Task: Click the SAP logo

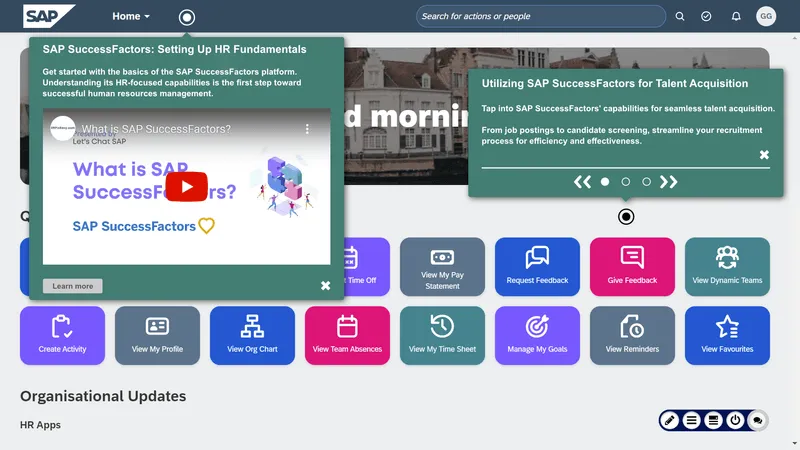Action: [x=48, y=16]
